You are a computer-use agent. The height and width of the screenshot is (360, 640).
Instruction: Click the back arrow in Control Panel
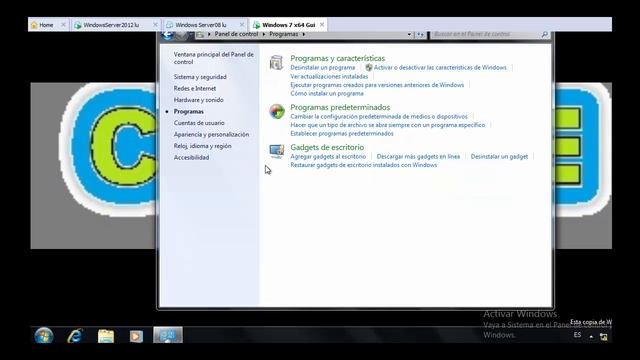tap(167, 35)
